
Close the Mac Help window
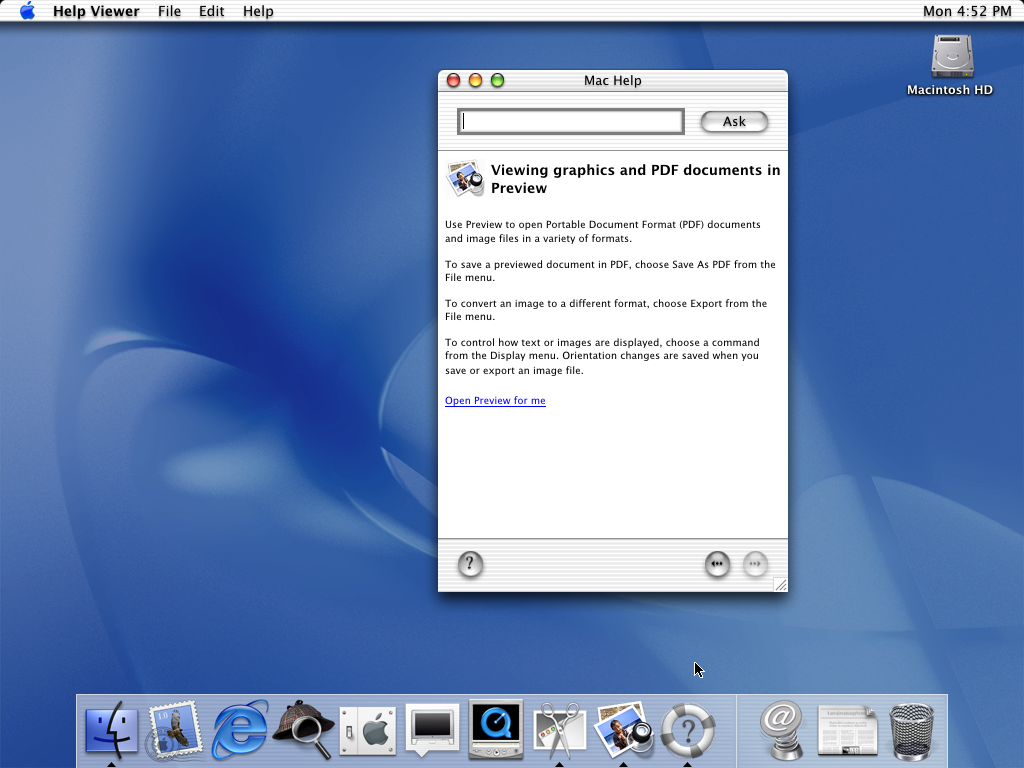453,80
